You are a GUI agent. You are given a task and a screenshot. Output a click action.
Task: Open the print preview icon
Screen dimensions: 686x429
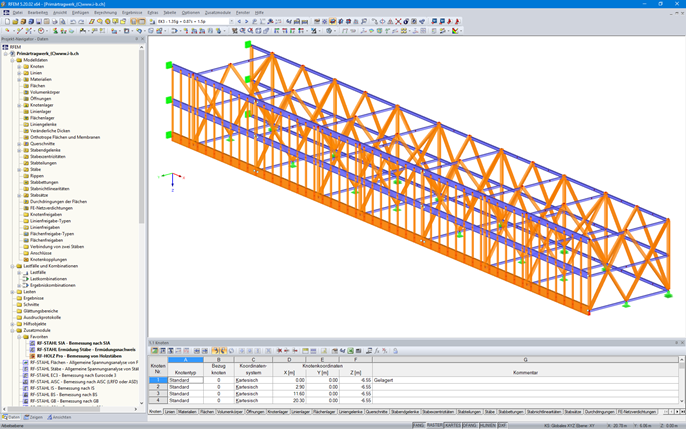(63, 21)
